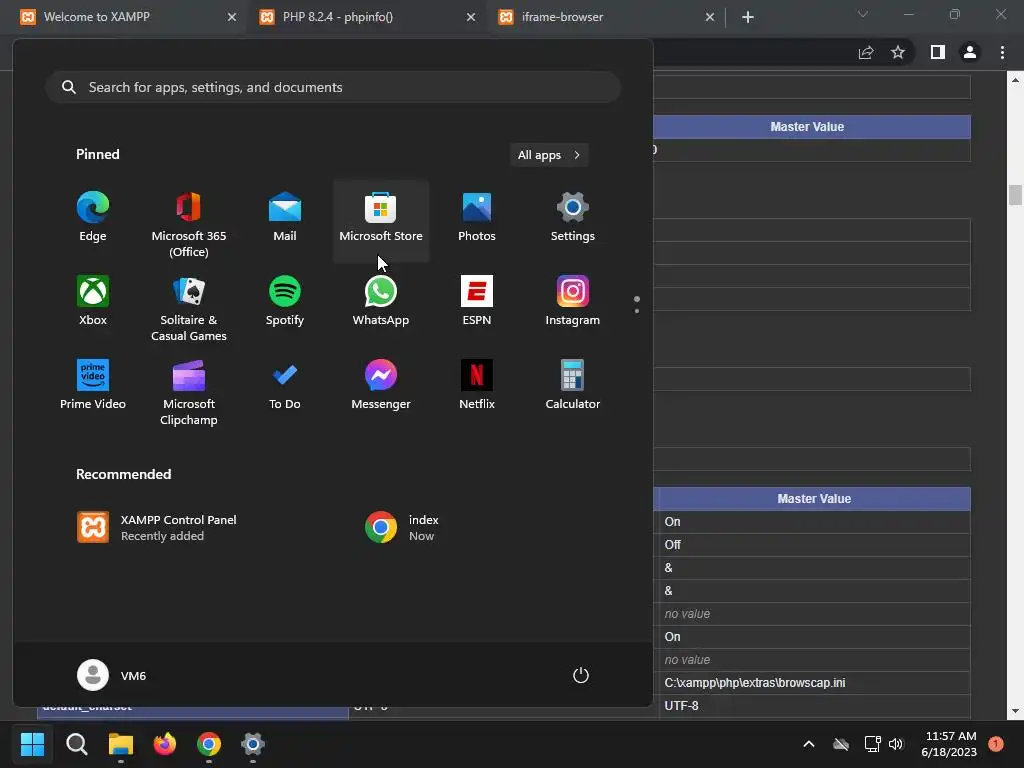Open the notification badge in tray
This screenshot has height=768, width=1024.
click(996, 744)
